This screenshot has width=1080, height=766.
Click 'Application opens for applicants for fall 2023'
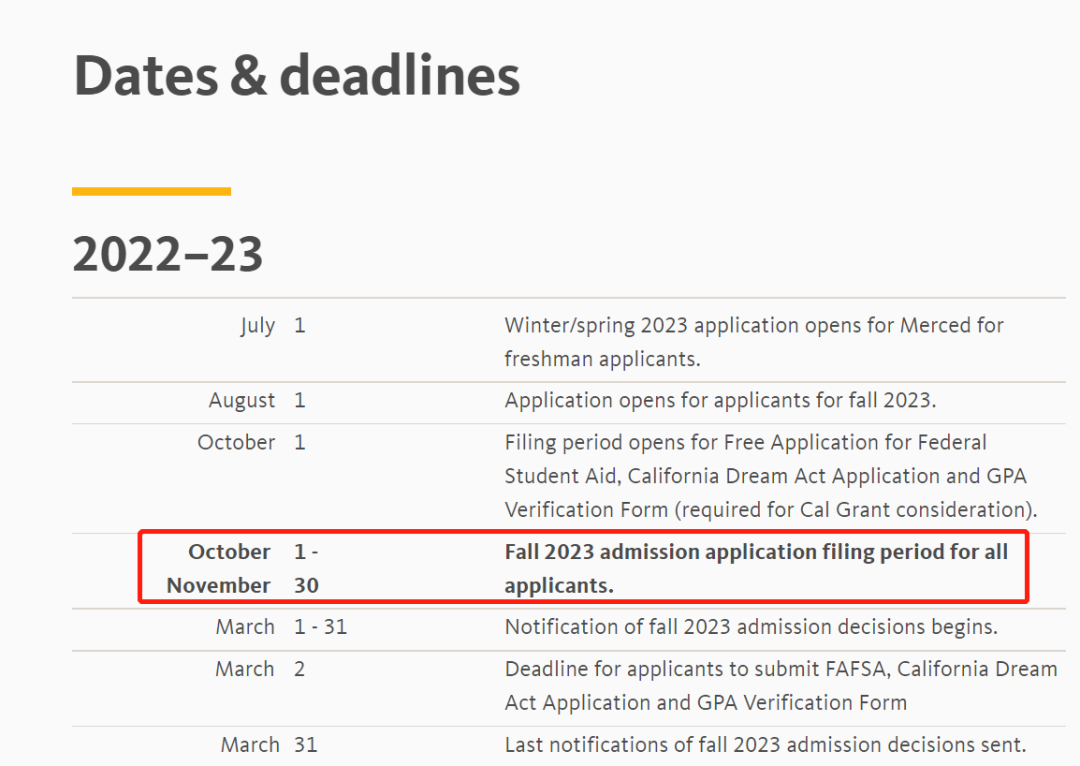[720, 401]
